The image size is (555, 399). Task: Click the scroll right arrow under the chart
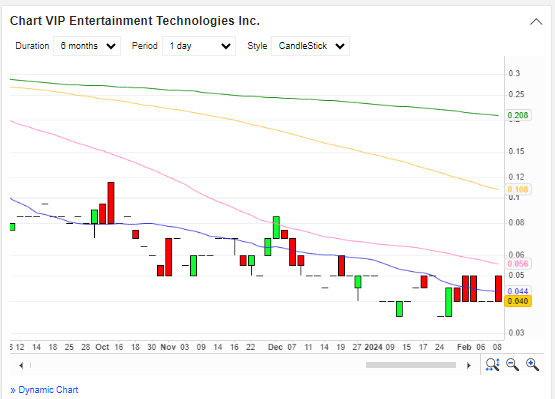point(469,365)
